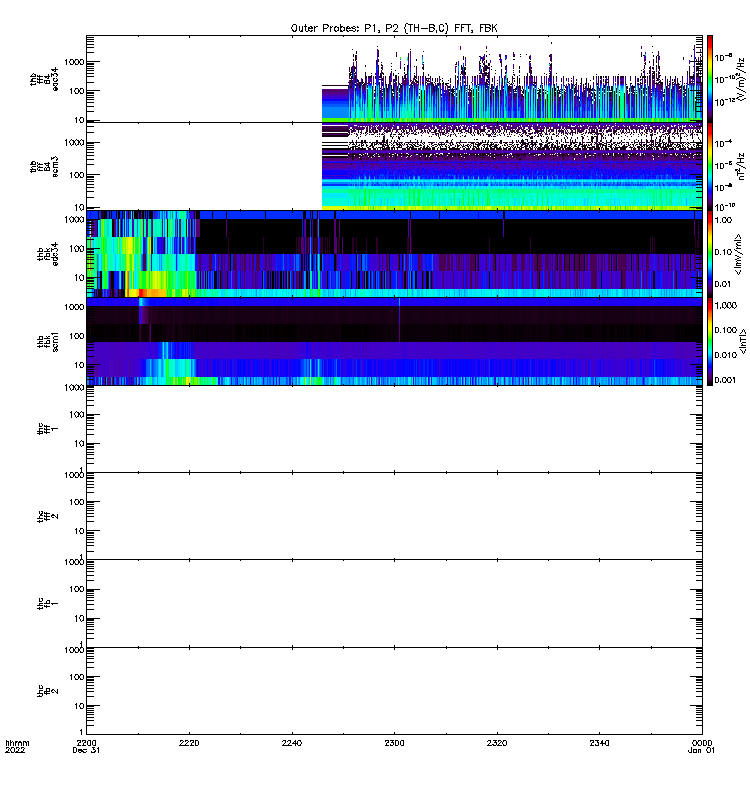Screen dimensions: 750x800
Task: Click the '0.100' tick on the <|nT|> color bar
Action: tap(726, 330)
